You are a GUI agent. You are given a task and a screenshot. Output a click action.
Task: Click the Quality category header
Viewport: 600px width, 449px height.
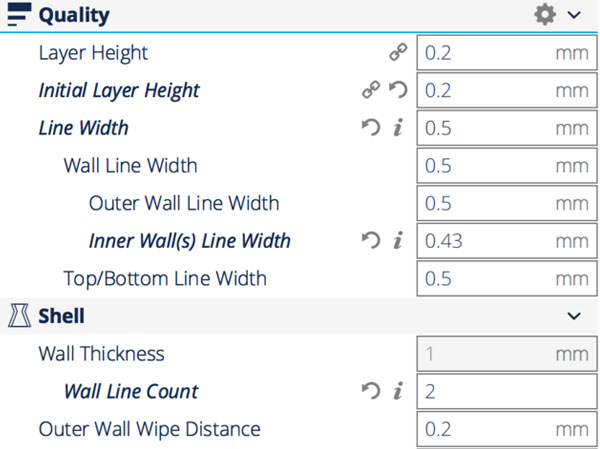coord(75,15)
